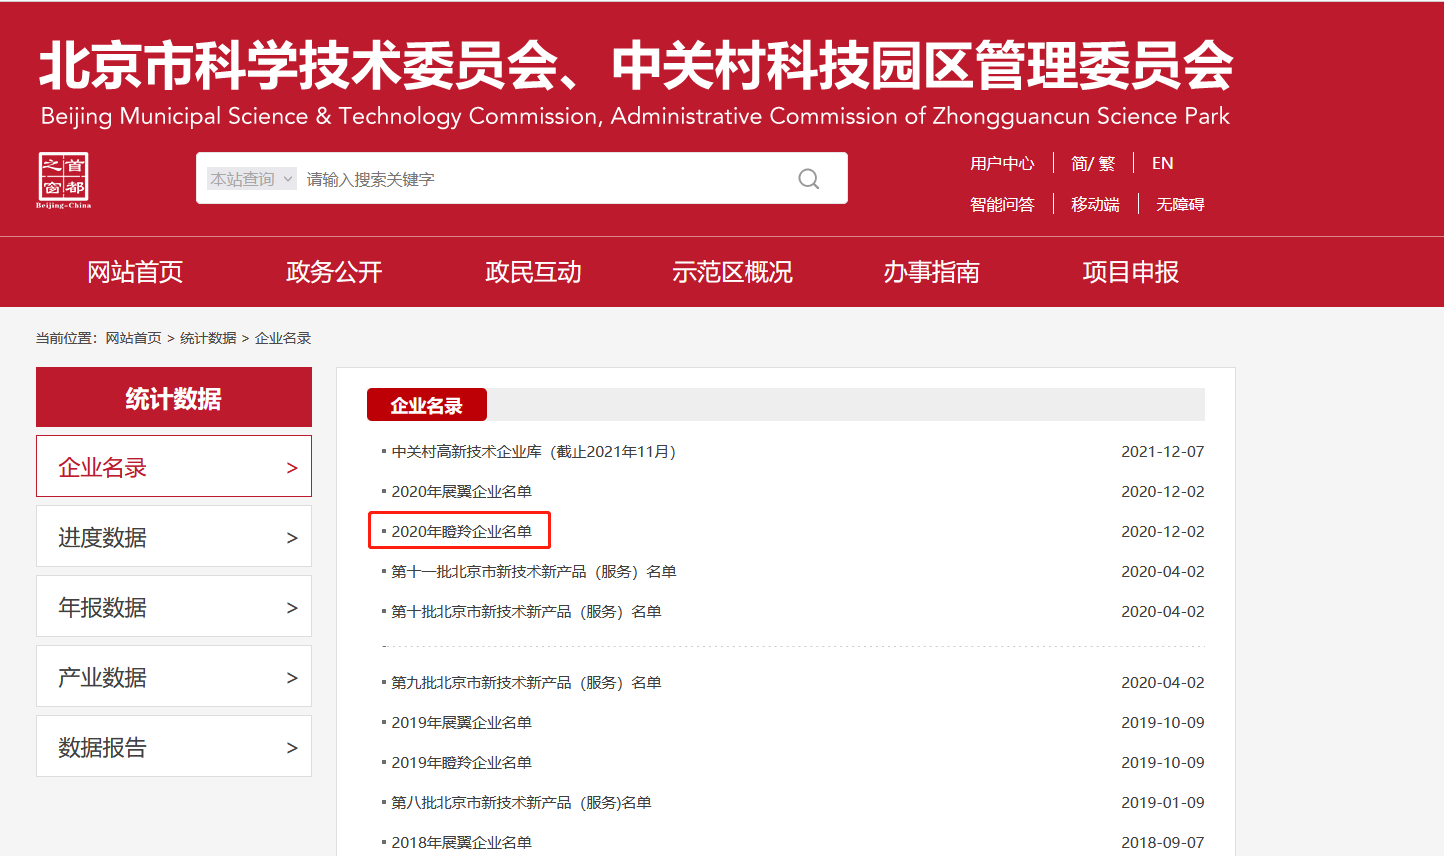Open 第八批北京市新技术新产品 (服务)名单
The image size is (1444, 856).
point(521,803)
